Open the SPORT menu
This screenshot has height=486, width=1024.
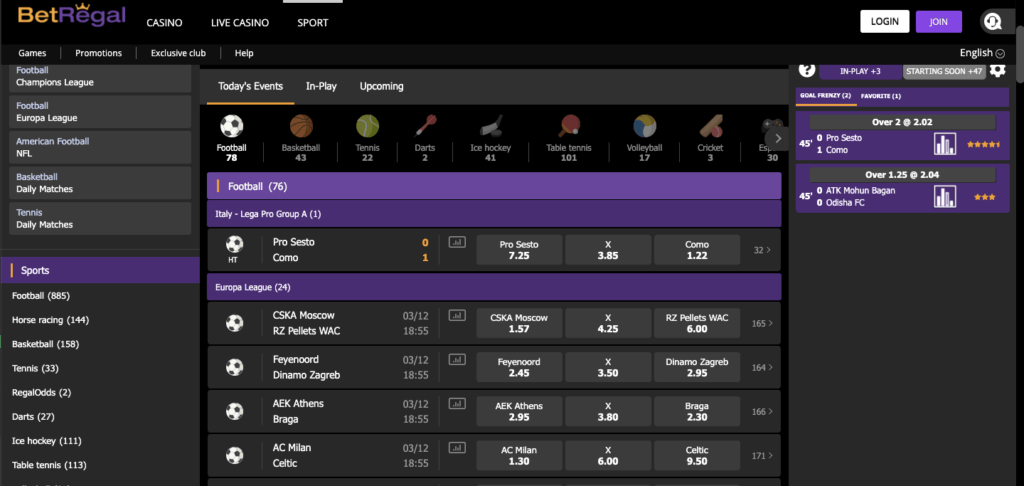click(x=313, y=22)
